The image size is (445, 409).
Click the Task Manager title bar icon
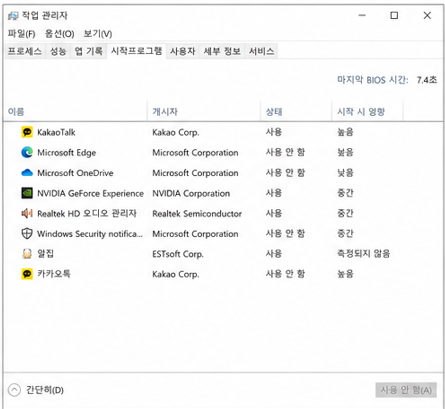[13, 15]
